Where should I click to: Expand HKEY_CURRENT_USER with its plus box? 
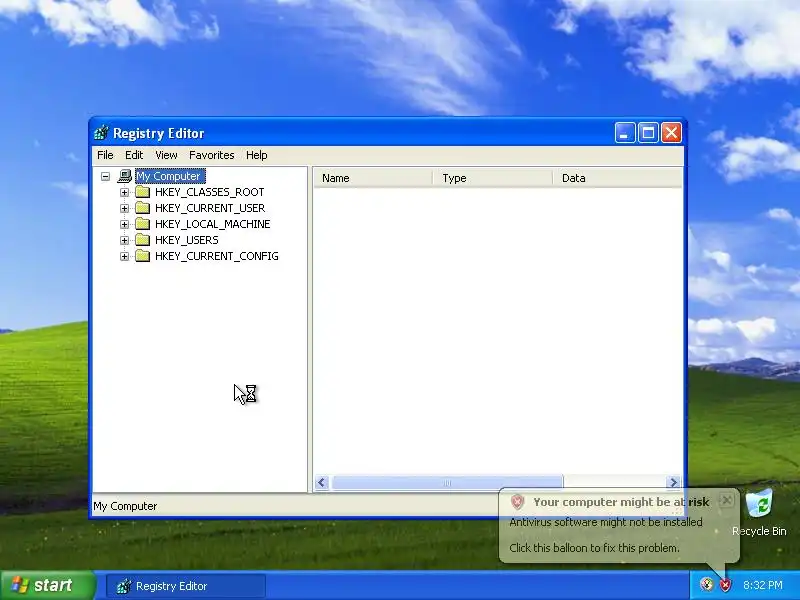click(124, 208)
